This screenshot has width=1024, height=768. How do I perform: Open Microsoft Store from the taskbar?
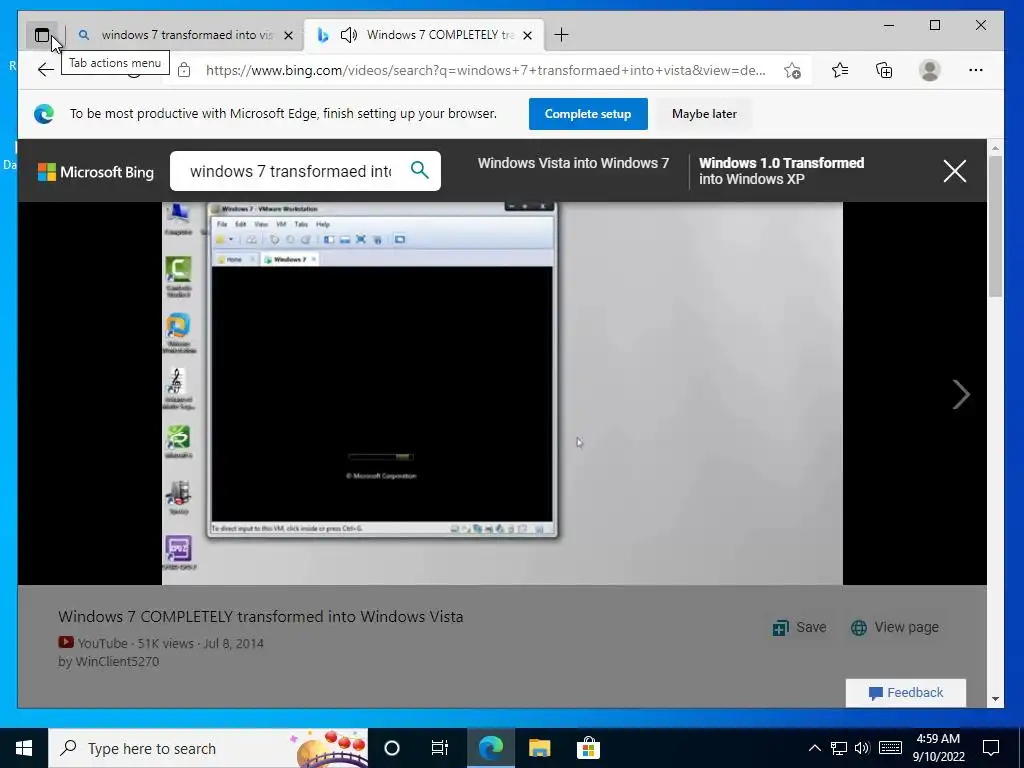coord(588,748)
